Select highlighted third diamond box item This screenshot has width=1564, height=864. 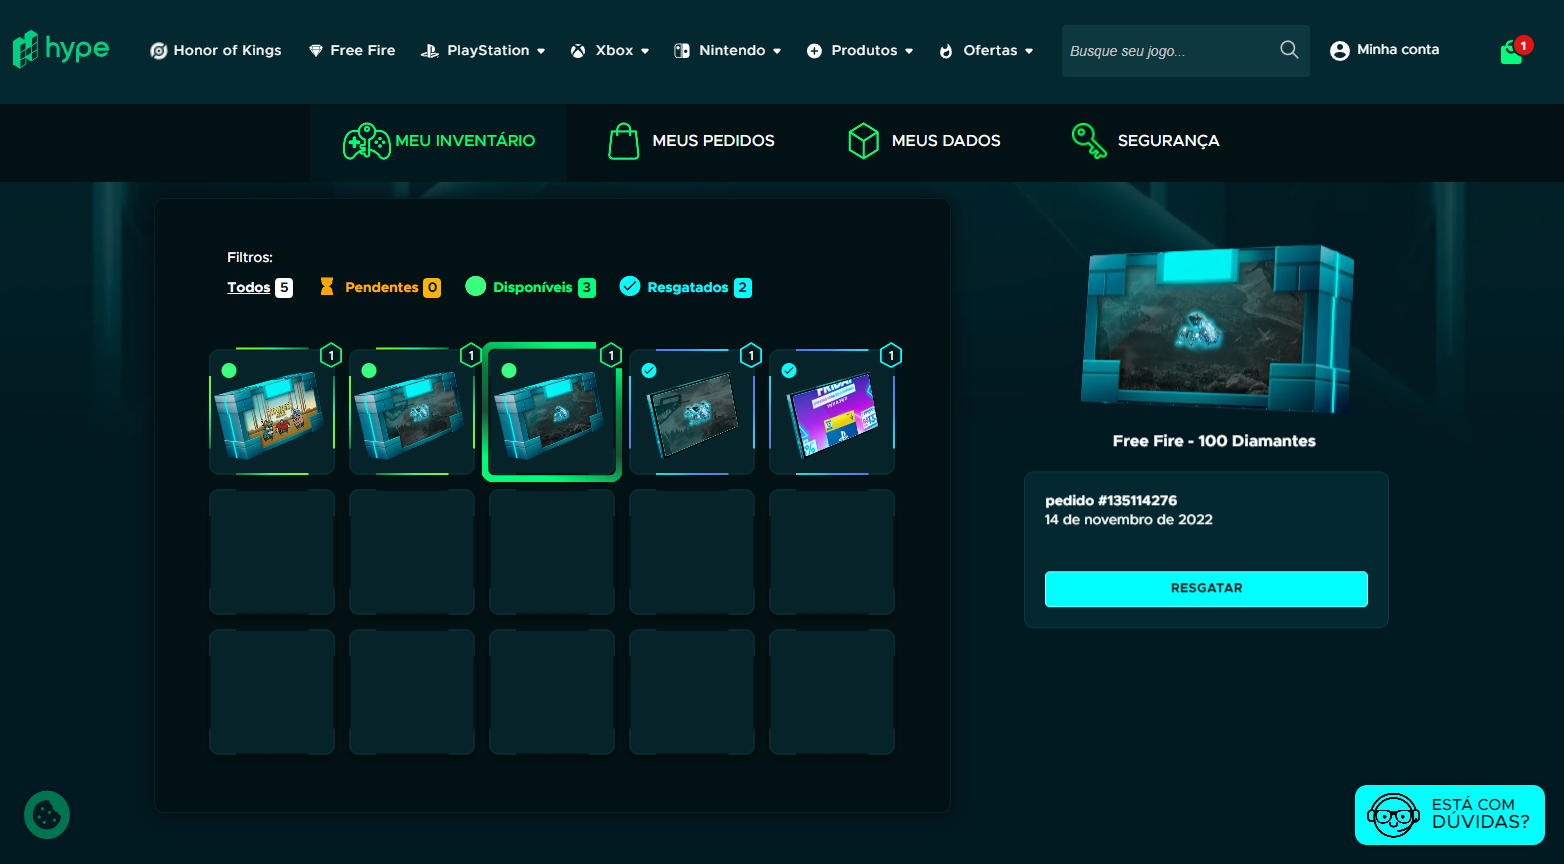552,412
